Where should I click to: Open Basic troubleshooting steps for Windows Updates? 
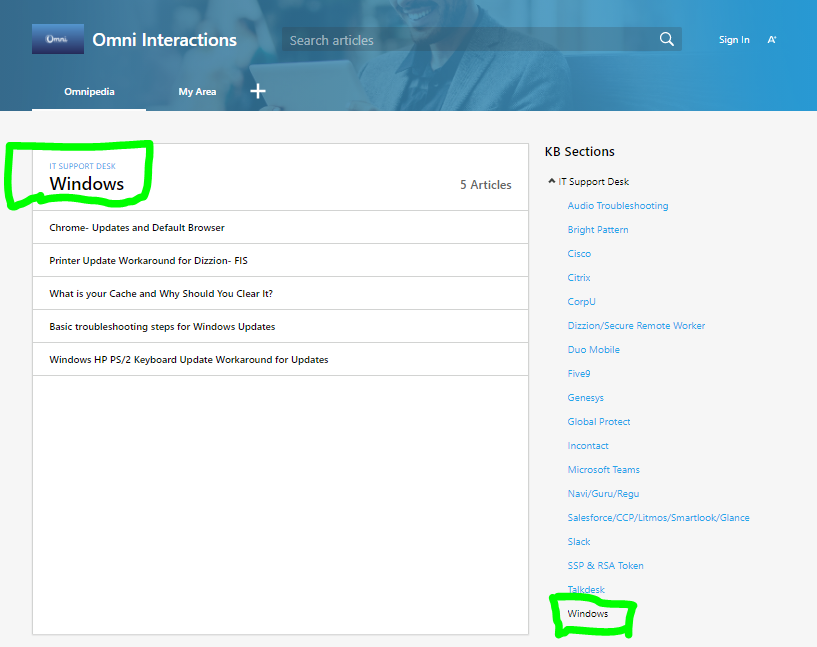[x=280, y=326]
